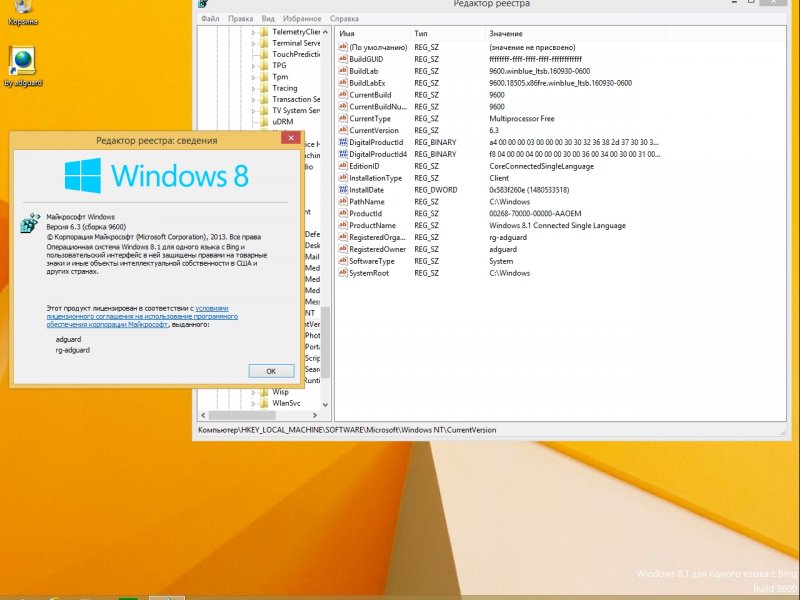Expand the TelemetryClient tree node
Screen dimensions: 800x600
(254, 32)
